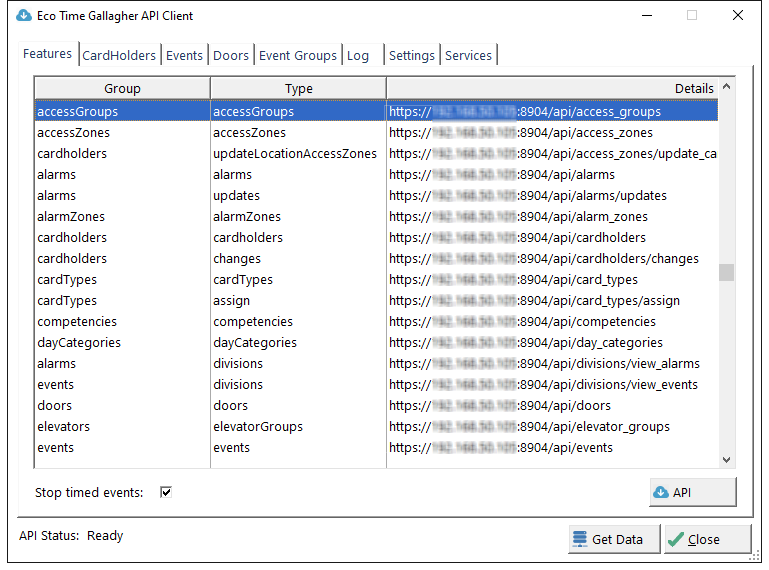
Task: Click the /api/doors details cell
Action: (x=552, y=406)
